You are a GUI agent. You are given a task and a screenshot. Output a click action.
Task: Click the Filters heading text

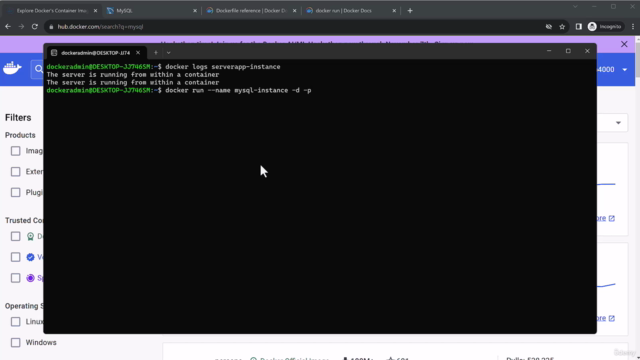click(18, 118)
